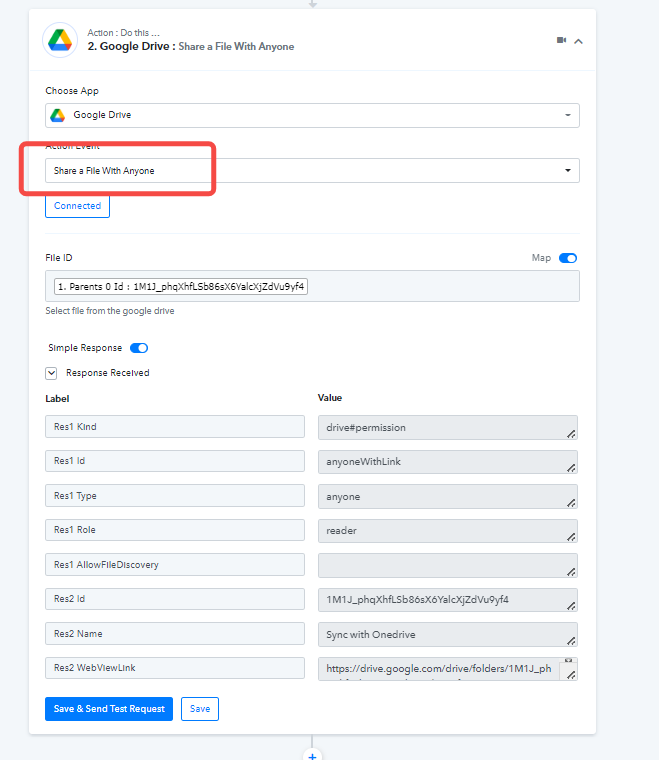The image size is (659, 760).
Task: Click the Res1 AllowFileDiscovery label field
Action: coord(175,565)
